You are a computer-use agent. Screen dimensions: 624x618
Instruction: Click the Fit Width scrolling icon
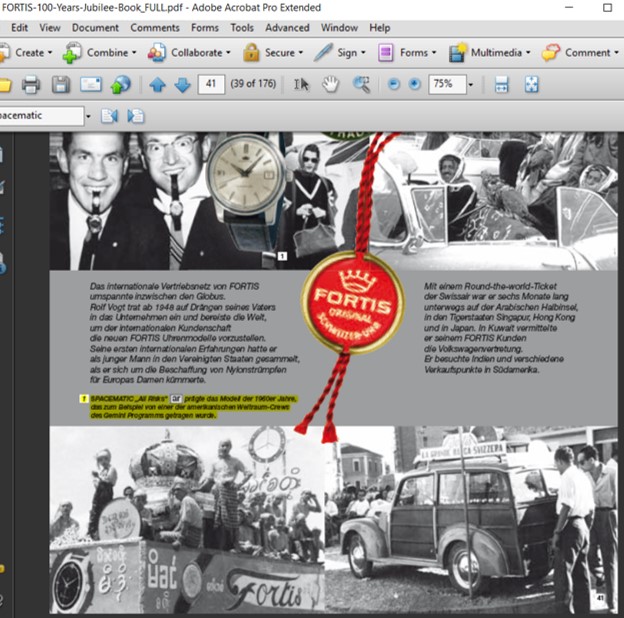click(501, 84)
